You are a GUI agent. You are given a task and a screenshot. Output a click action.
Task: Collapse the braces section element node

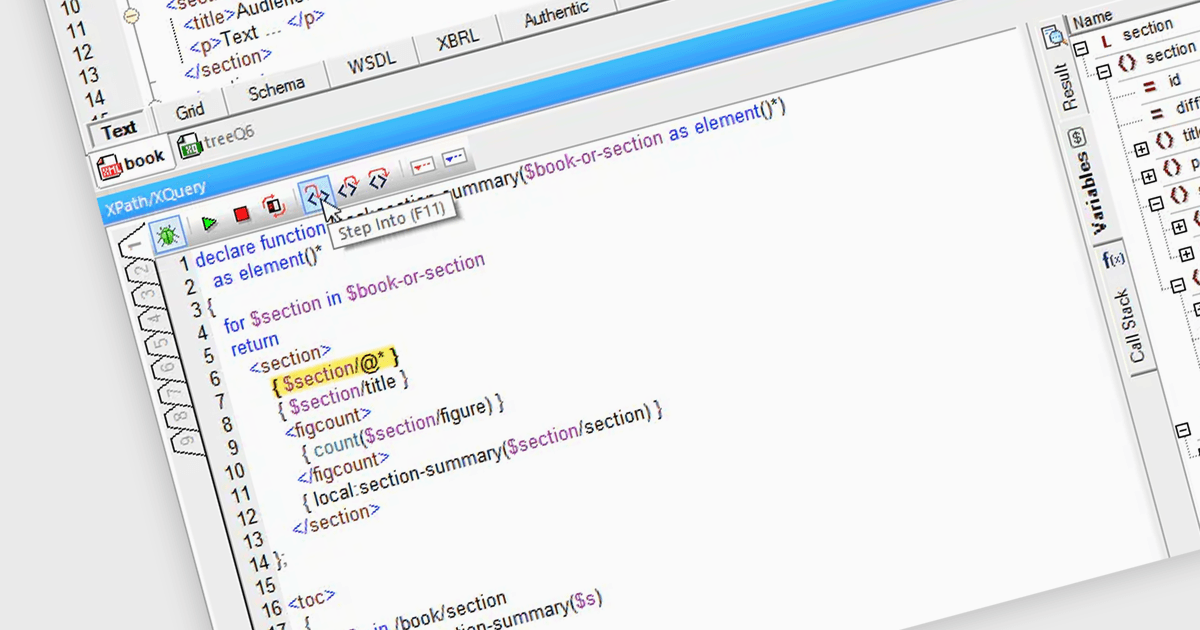pos(1103,71)
